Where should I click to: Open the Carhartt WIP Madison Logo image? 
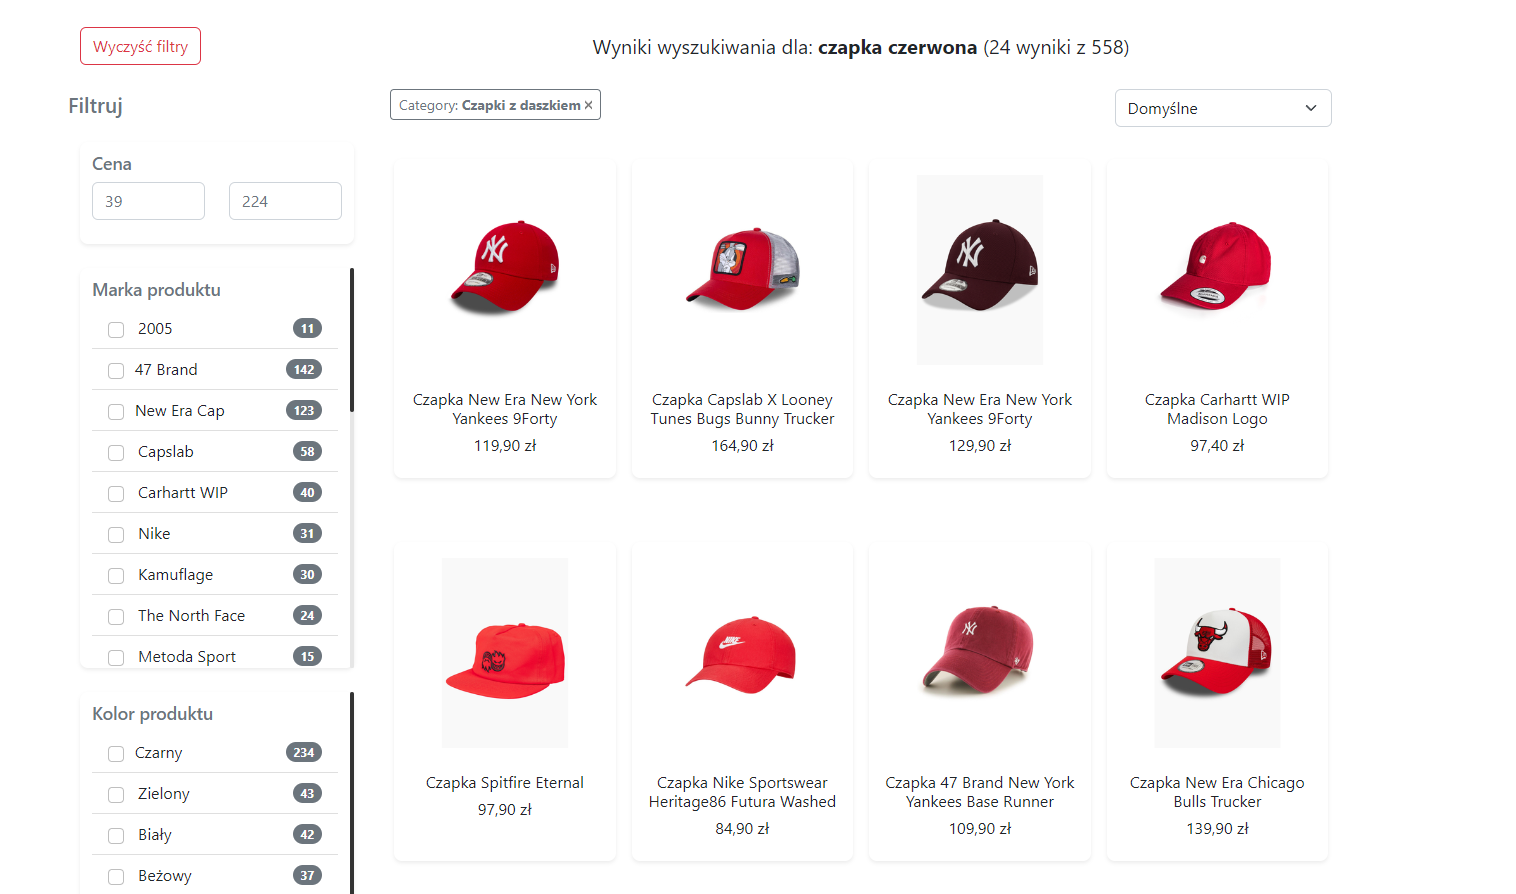click(x=1217, y=268)
